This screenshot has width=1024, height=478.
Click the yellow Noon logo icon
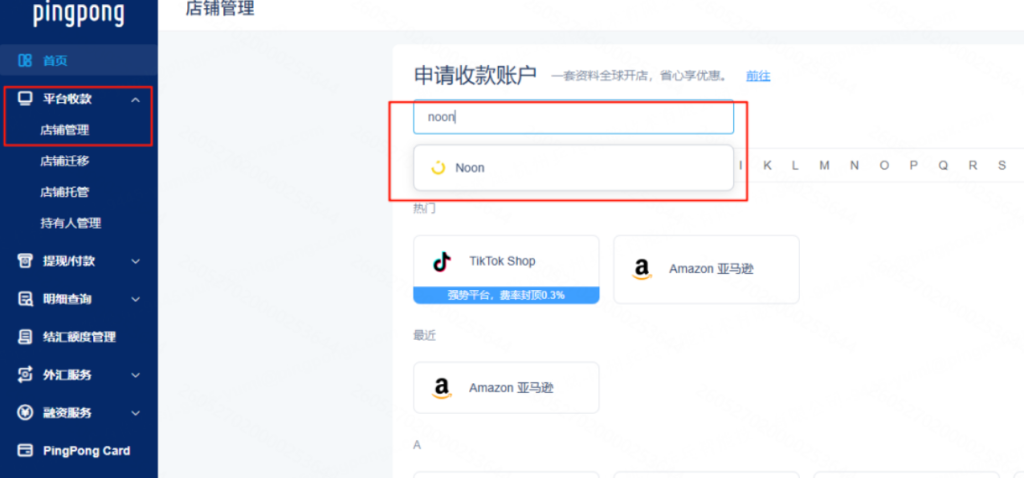438,168
